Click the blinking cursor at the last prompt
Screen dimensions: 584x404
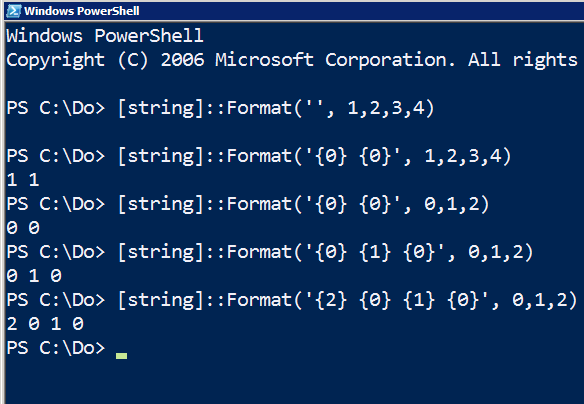click(121, 356)
